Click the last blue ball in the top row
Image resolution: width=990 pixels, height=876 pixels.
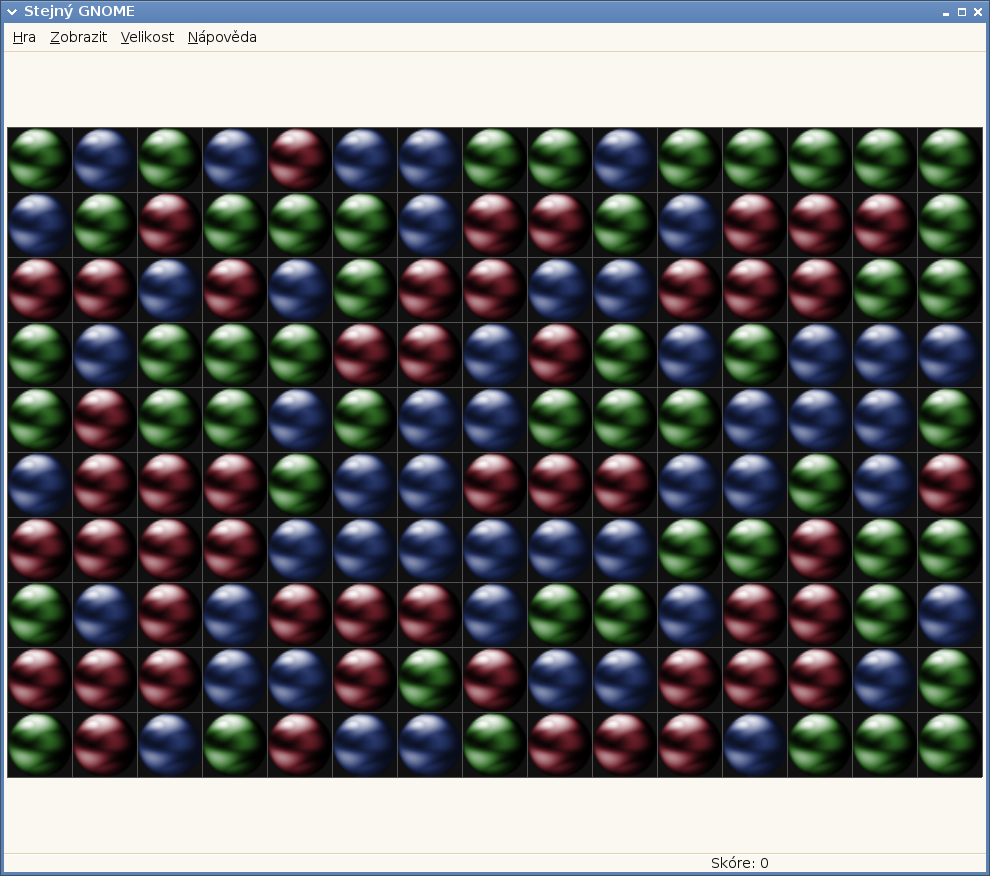click(x=625, y=160)
